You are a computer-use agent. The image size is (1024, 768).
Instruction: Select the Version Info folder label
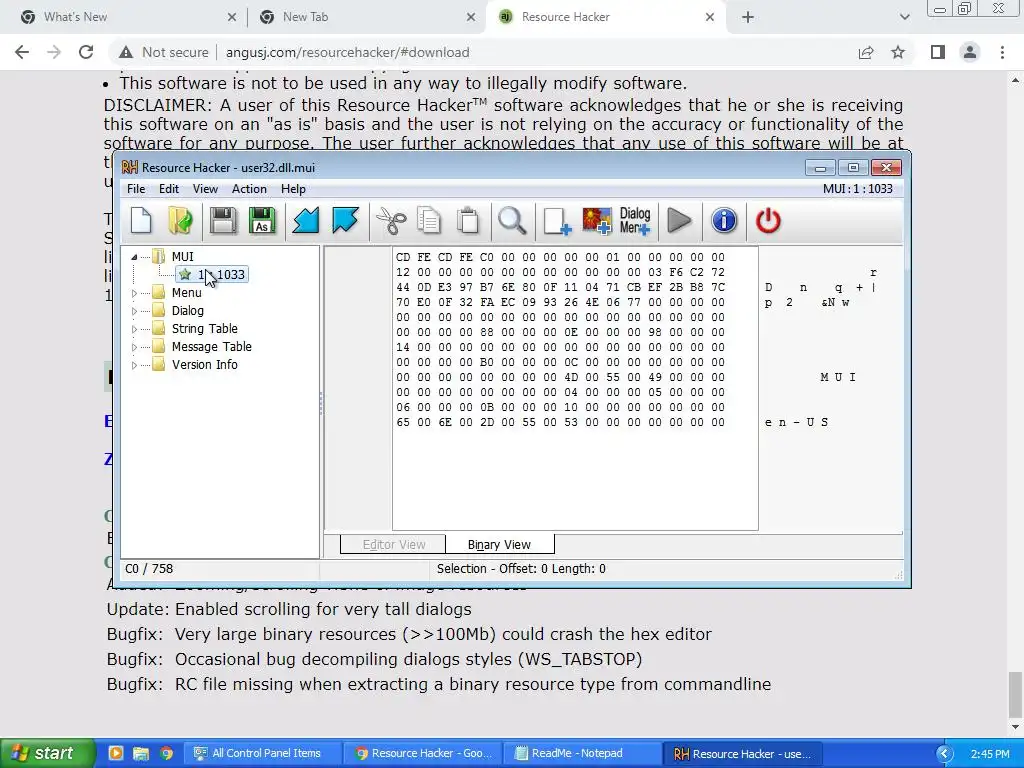tap(204, 364)
